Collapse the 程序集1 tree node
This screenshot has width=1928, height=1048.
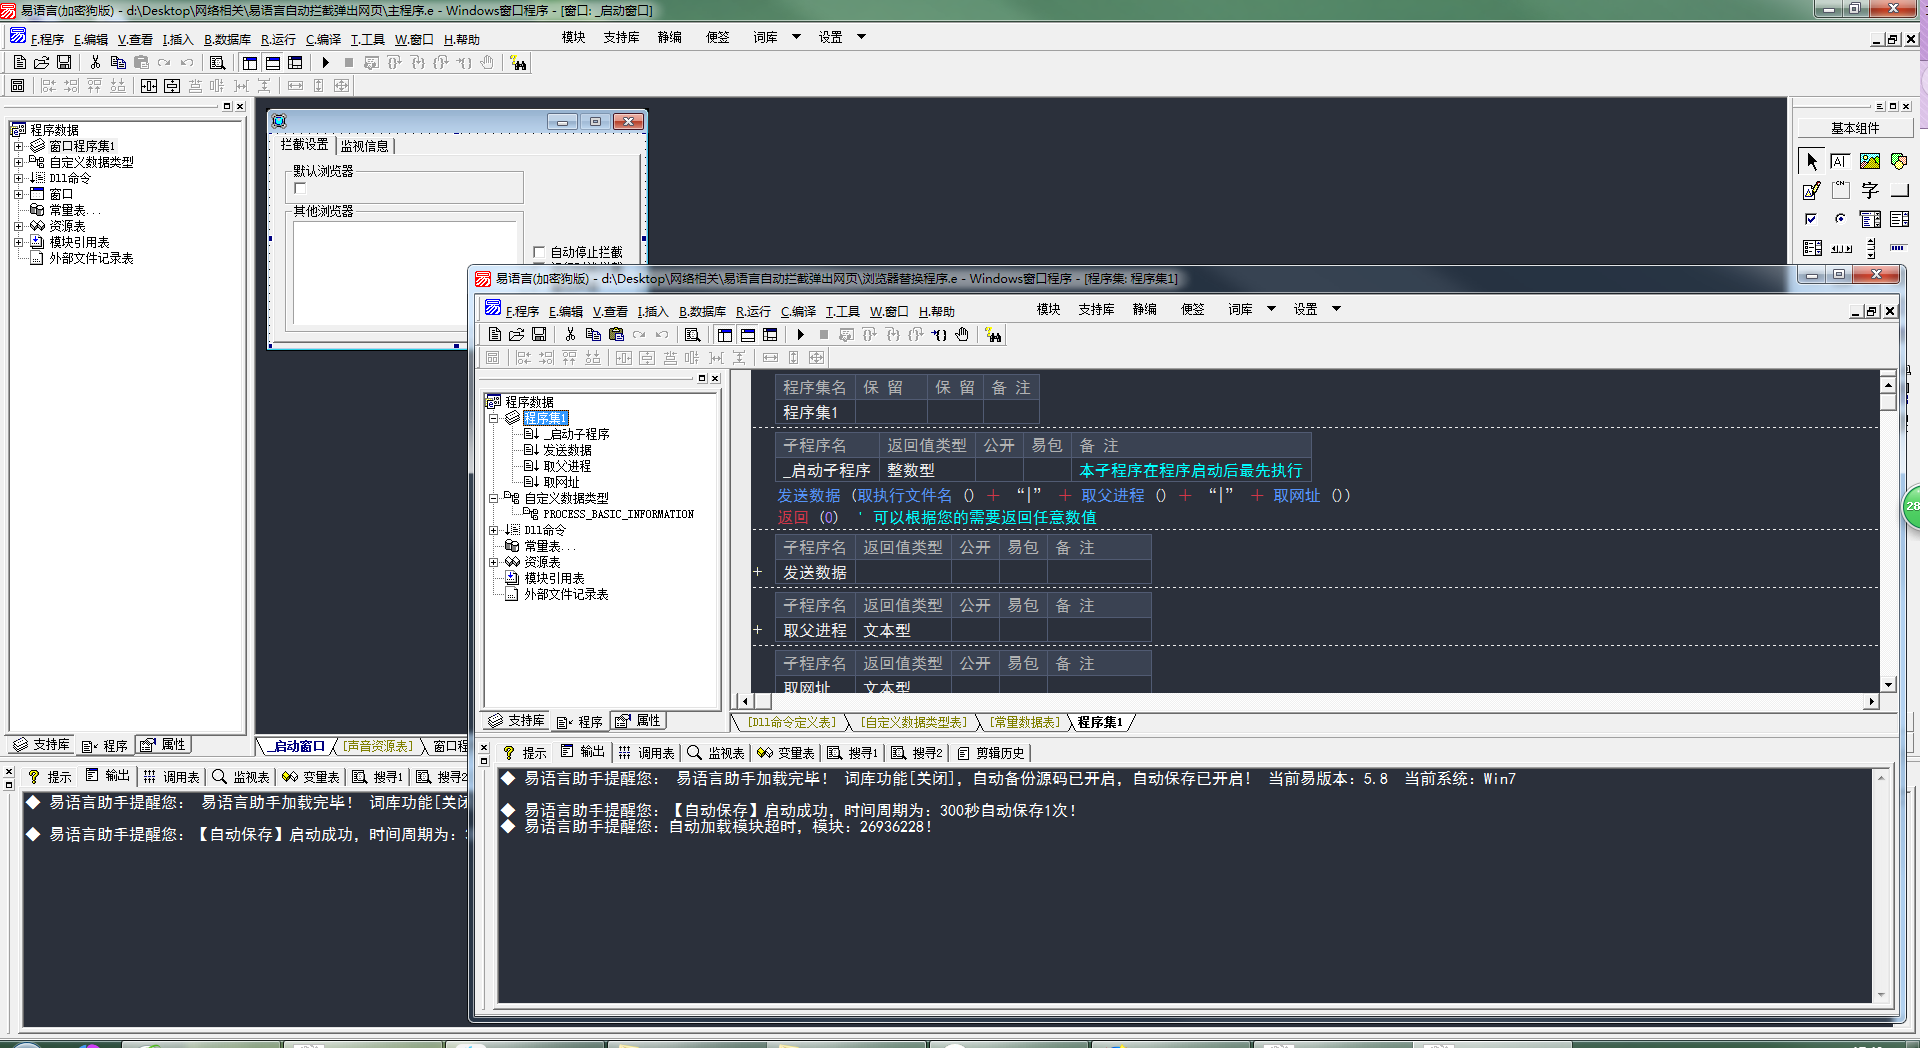pyautogui.click(x=493, y=418)
